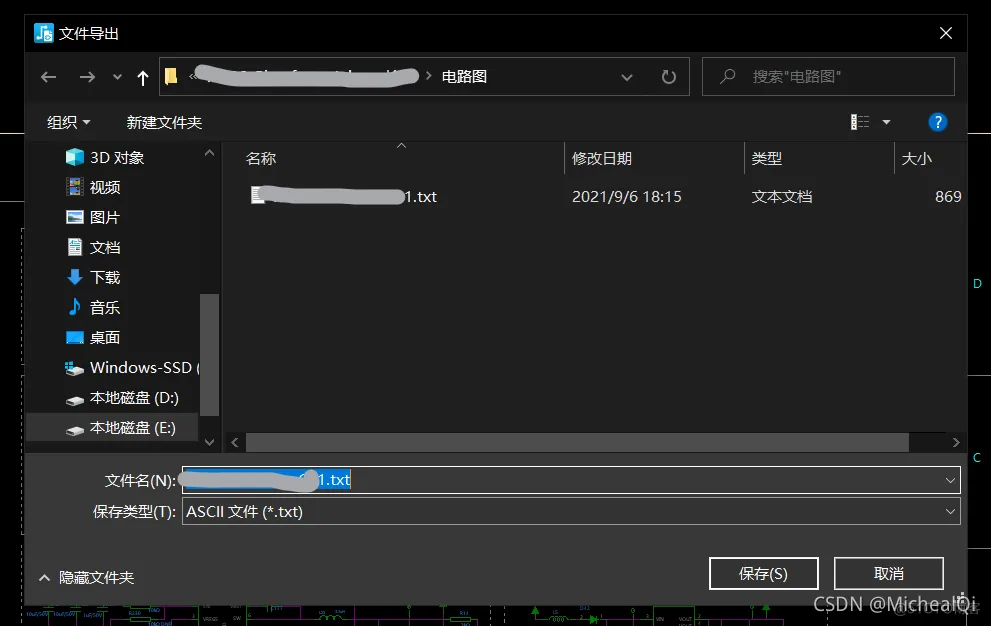Viewport: 991px width, 626px height.
Task: Open the 组织 menu
Action: click(68, 122)
